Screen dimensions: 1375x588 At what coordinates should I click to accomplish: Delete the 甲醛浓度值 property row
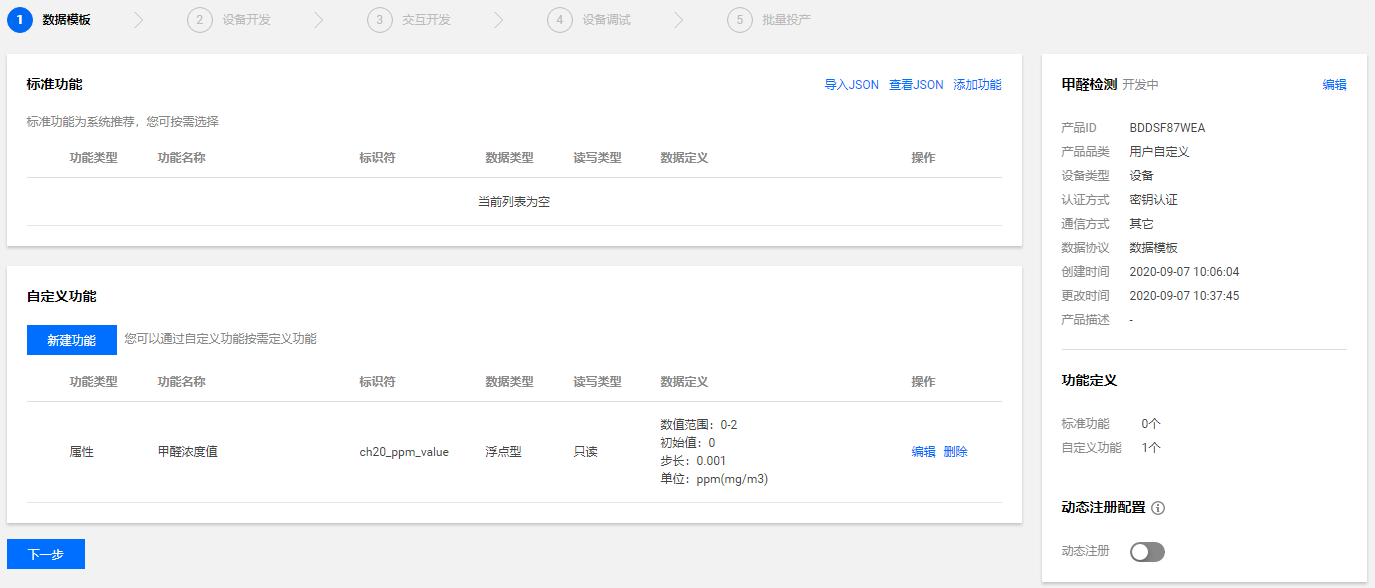pyautogui.click(x=955, y=452)
